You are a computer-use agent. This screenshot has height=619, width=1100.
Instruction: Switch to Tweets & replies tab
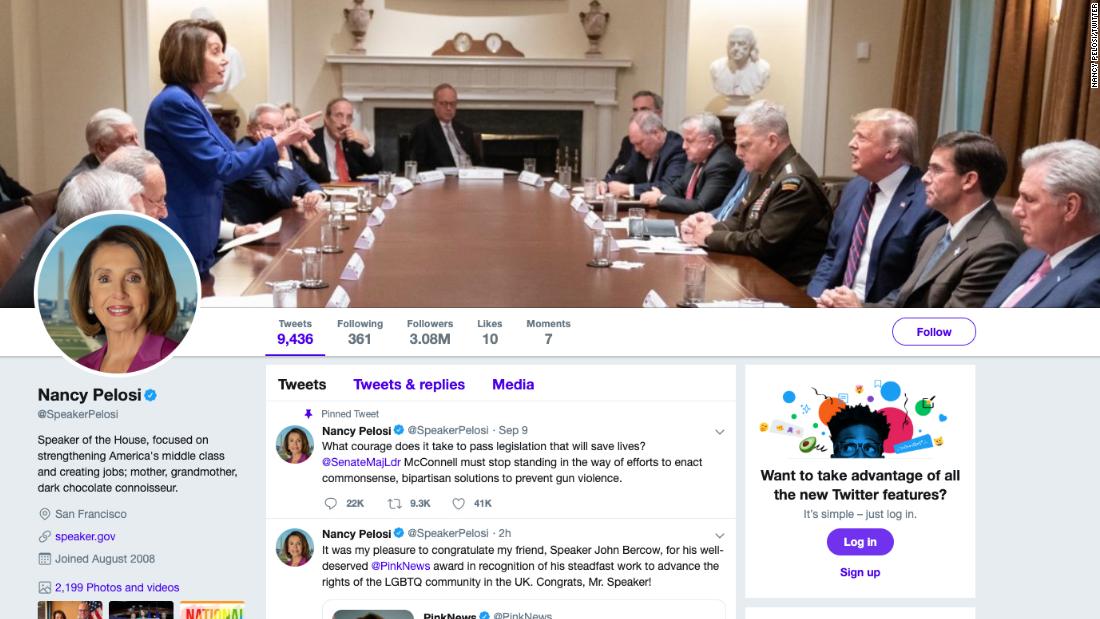tap(409, 385)
